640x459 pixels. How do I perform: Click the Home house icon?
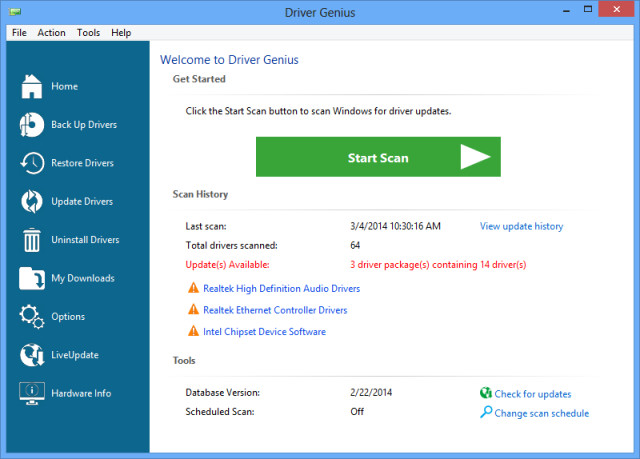click(31, 86)
